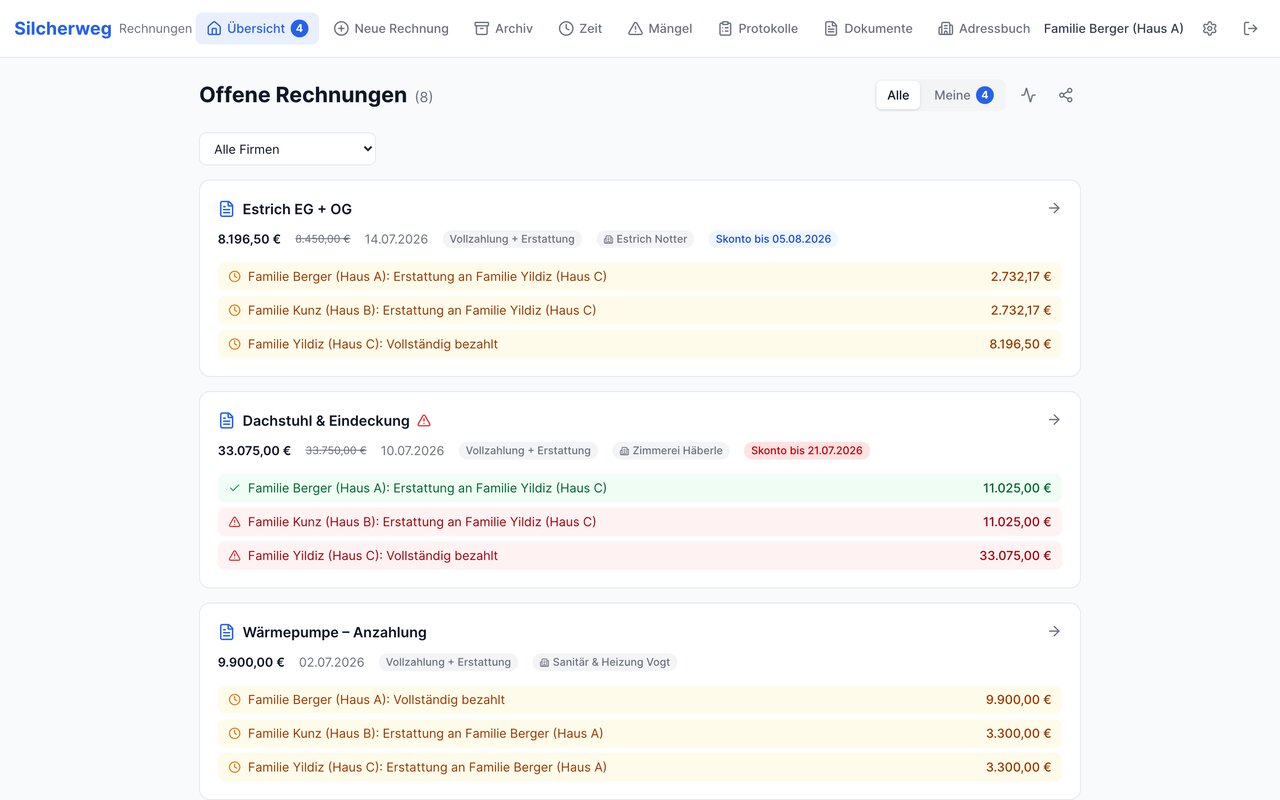The image size is (1280, 800).
Task: Click the share icon beside the activity icon
Action: (x=1066, y=95)
